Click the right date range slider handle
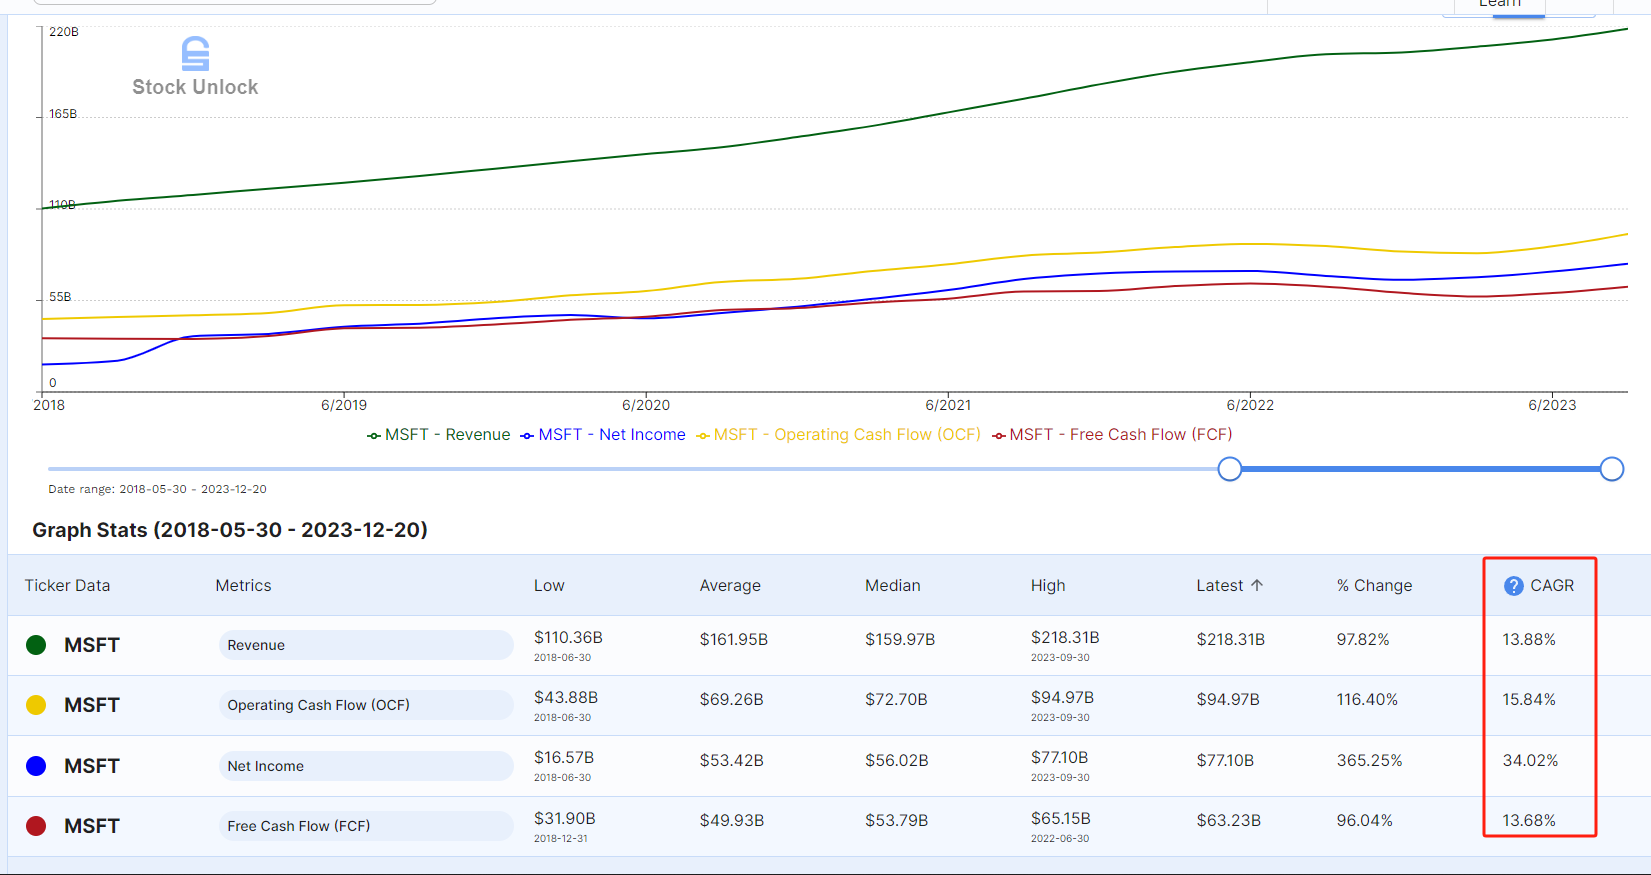 tap(1612, 469)
